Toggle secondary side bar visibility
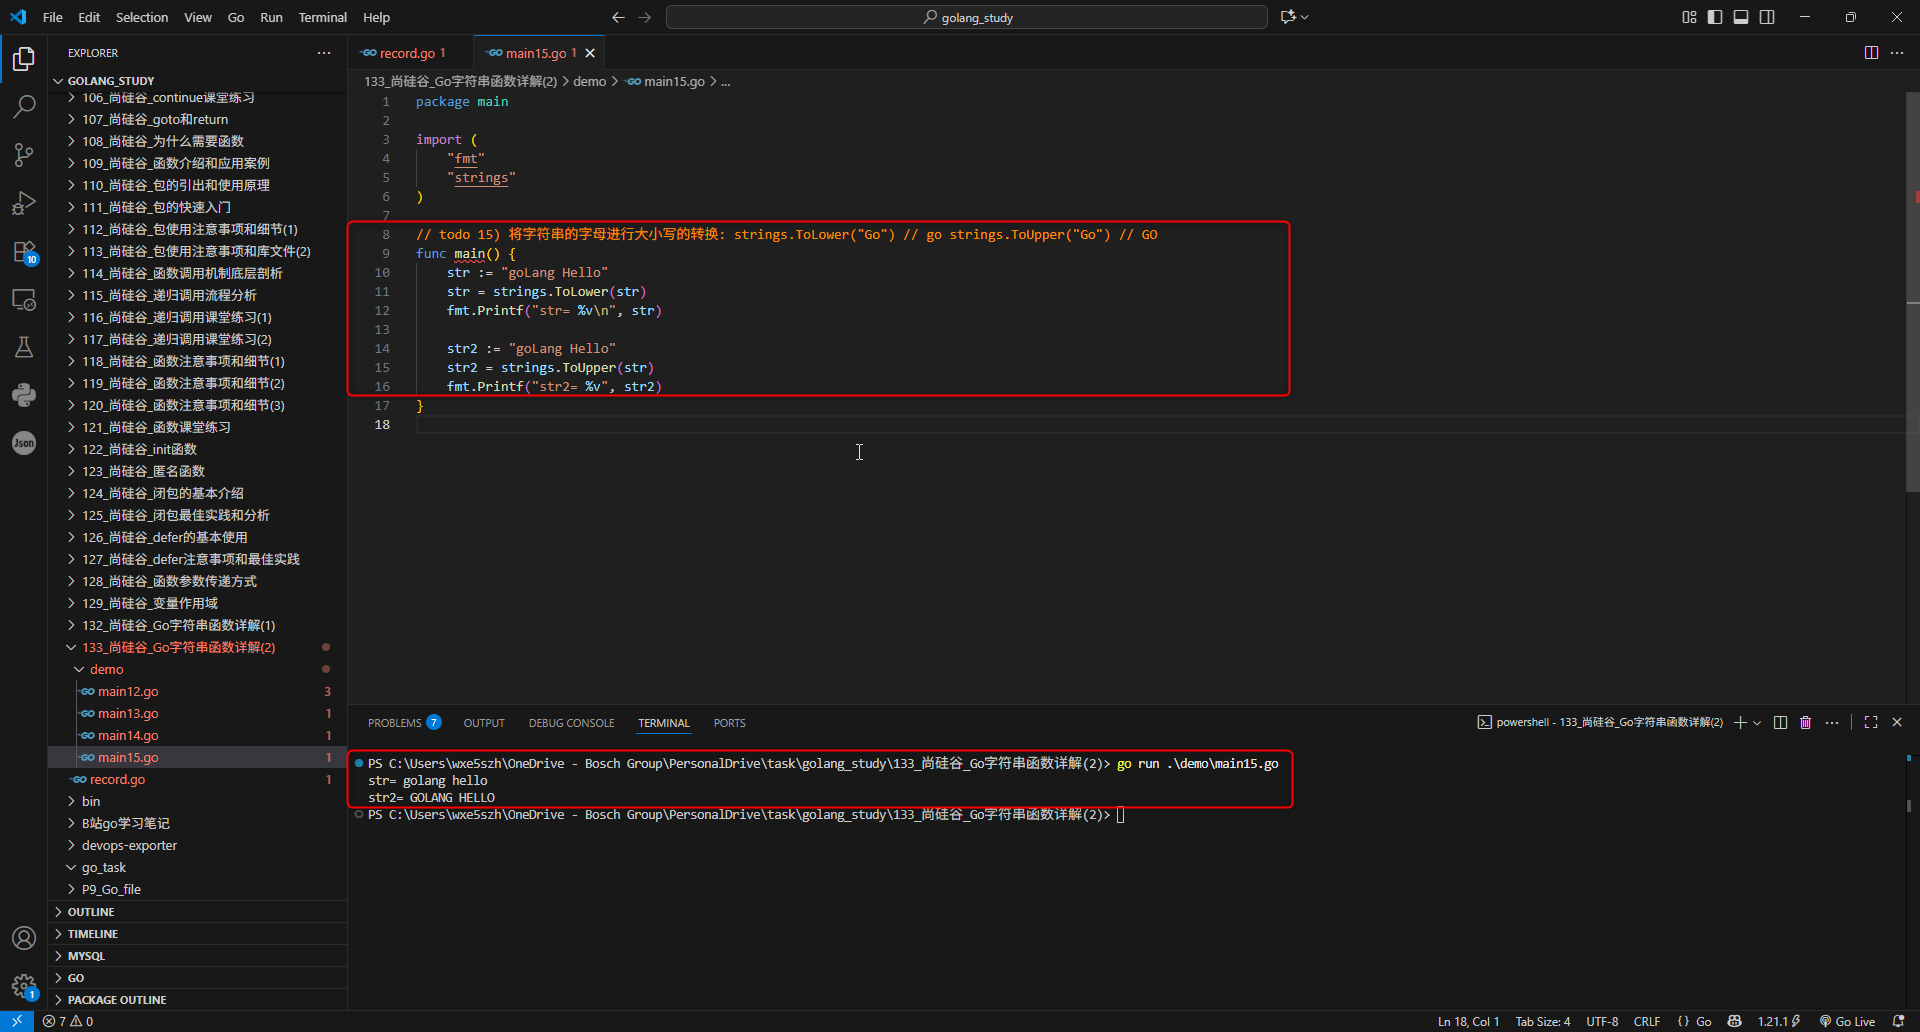 tap(1767, 17)
